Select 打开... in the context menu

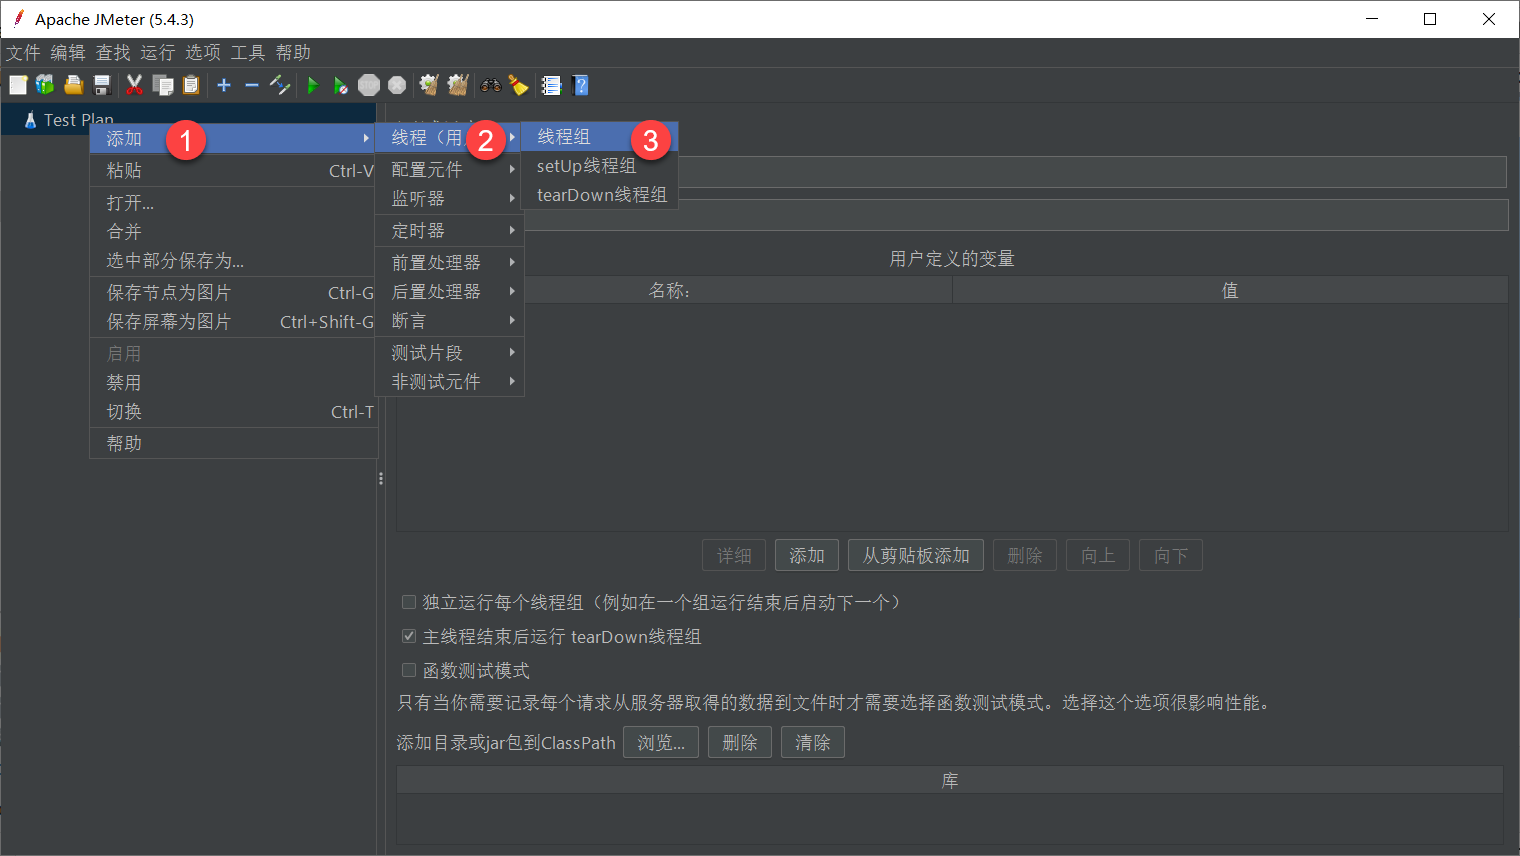tap(233, 202)
